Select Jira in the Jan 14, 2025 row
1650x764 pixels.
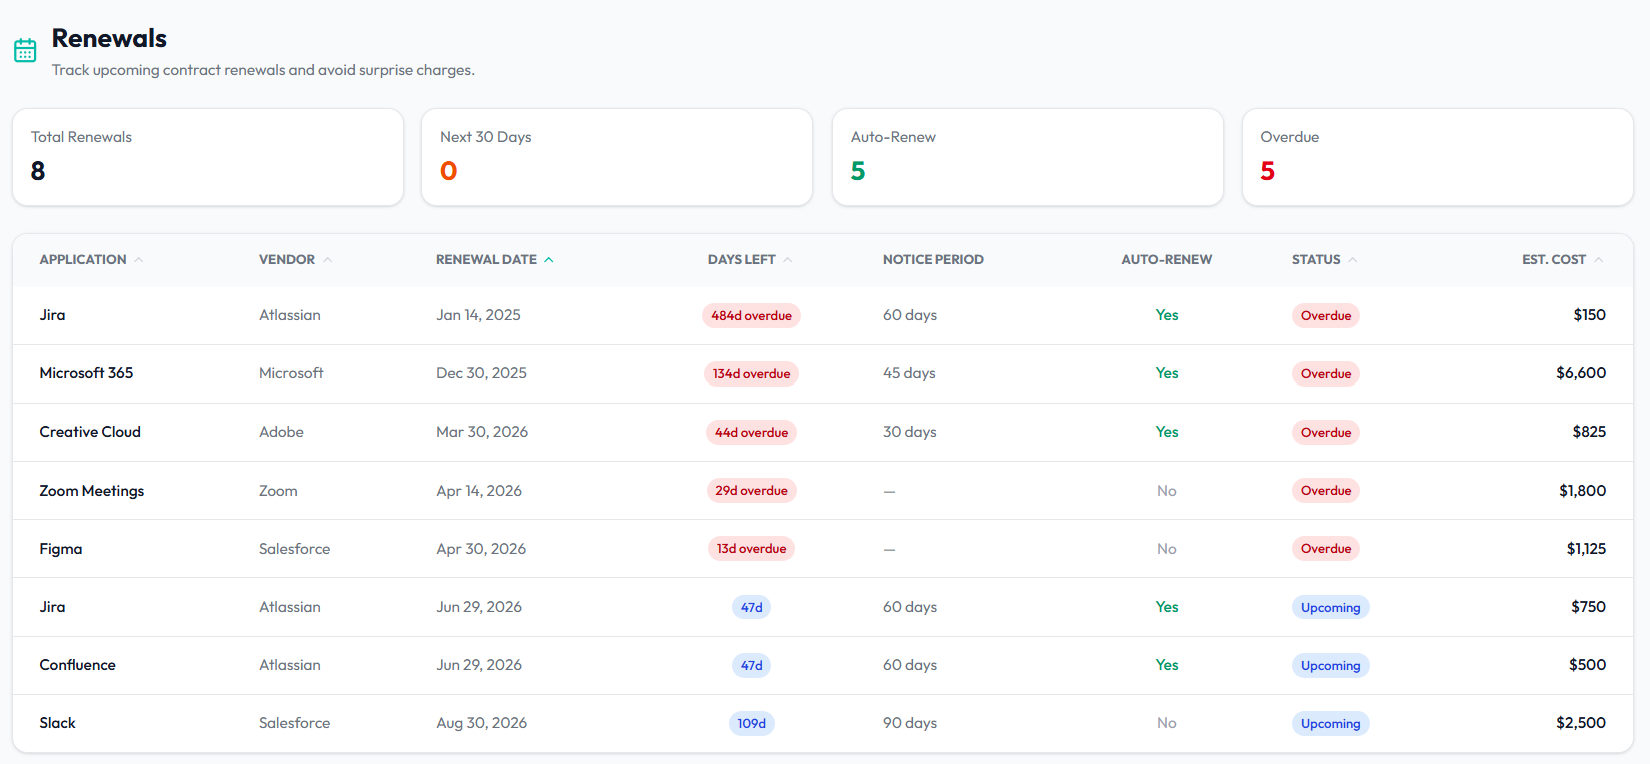[x=52, y=315]
